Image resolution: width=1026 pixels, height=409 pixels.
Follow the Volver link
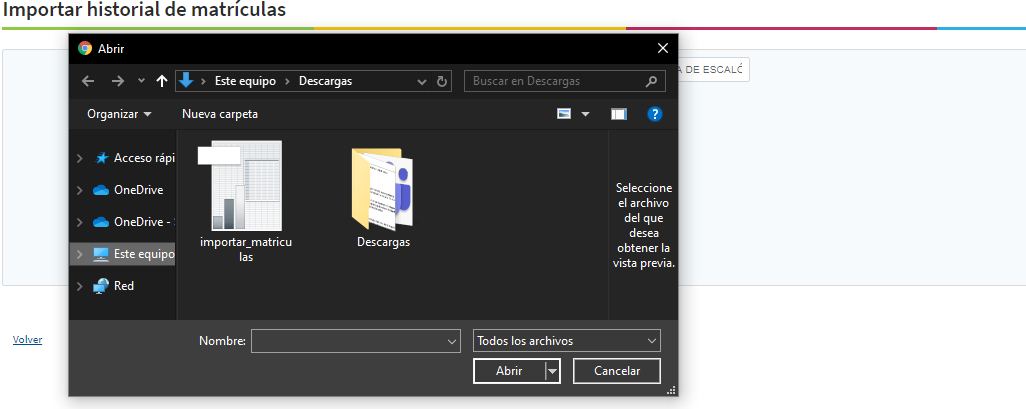tap(27, 340)
